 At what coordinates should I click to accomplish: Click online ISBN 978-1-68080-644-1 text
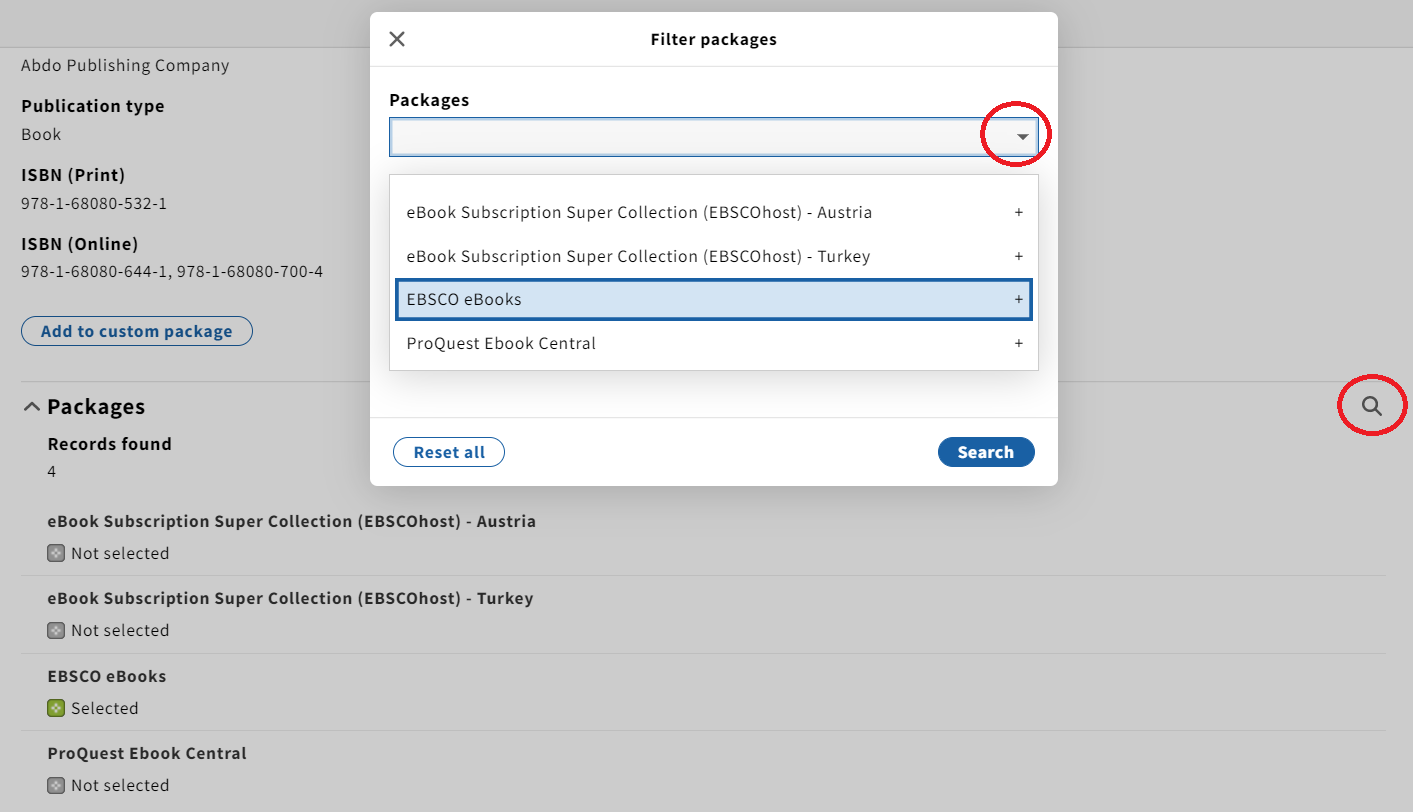click(95, 272)
